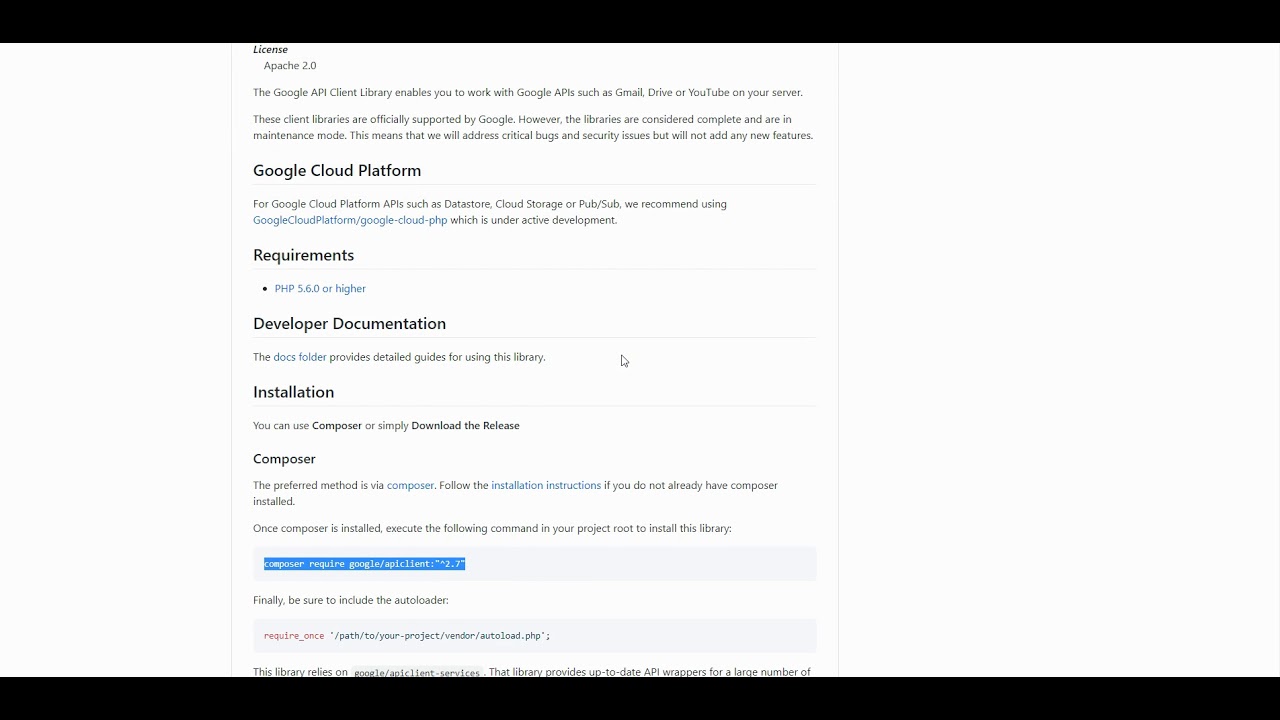
Task: Click the 'Once composer is installed' paragraph
Action: [x=492, y=528]
